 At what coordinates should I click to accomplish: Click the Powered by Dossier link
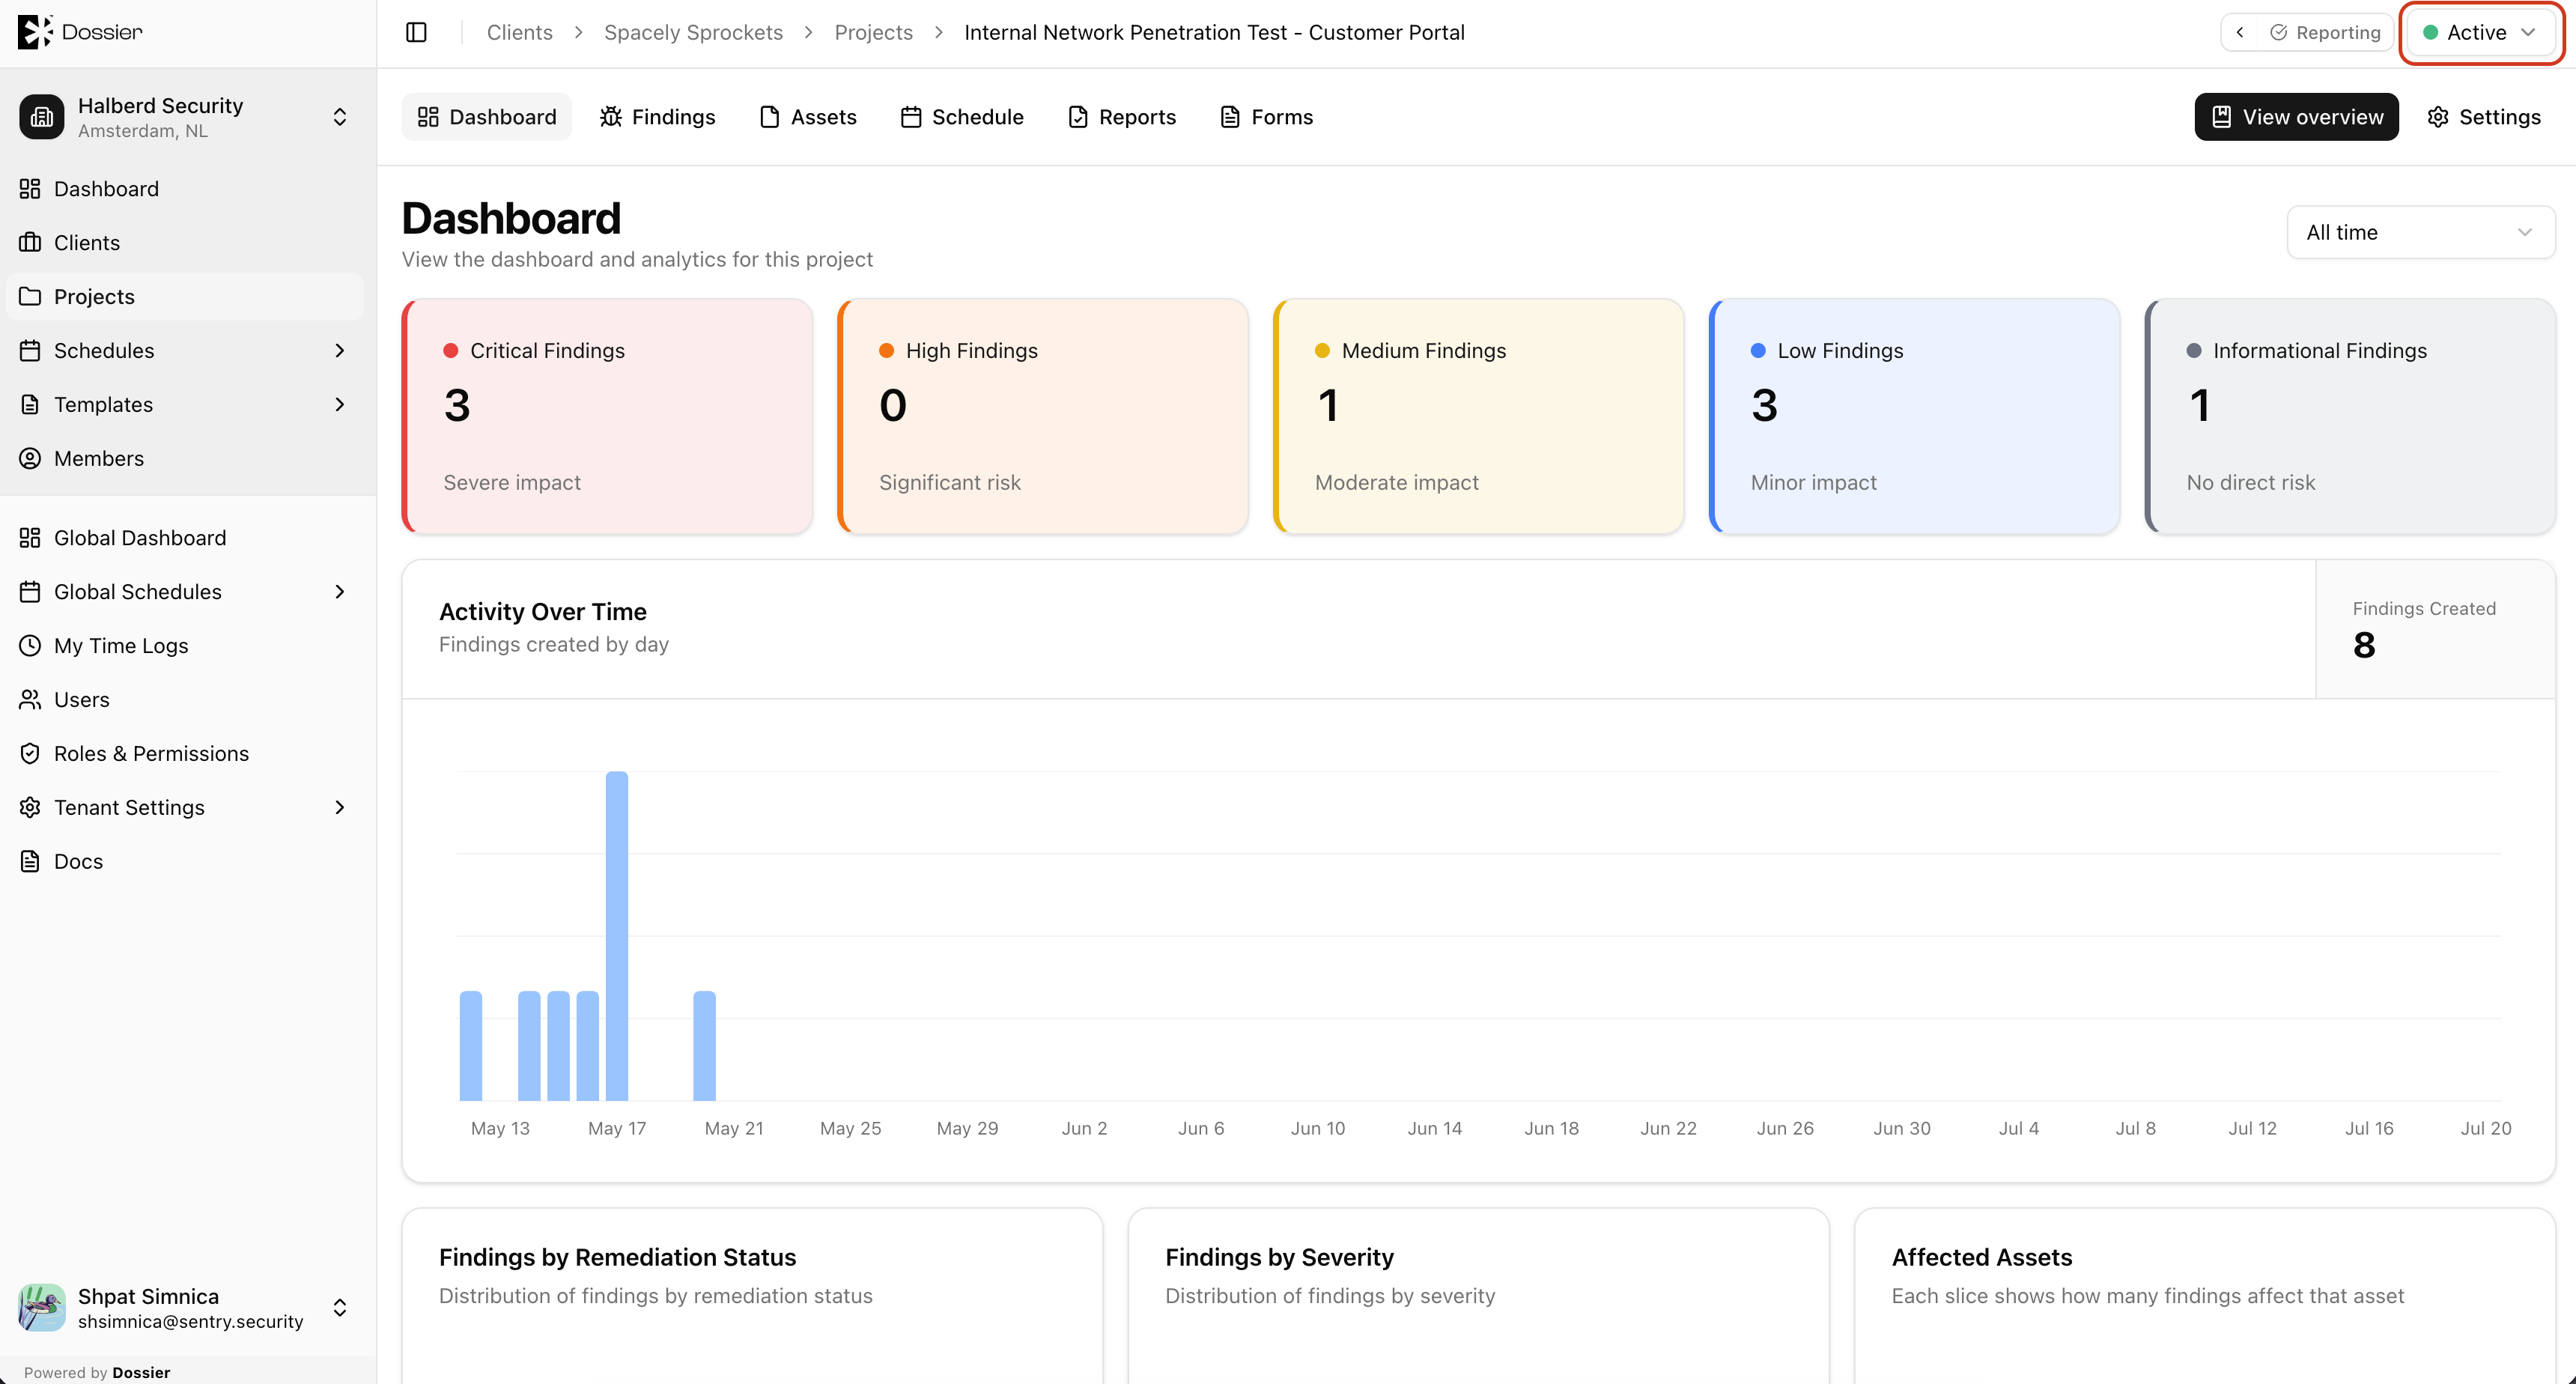97,1372
